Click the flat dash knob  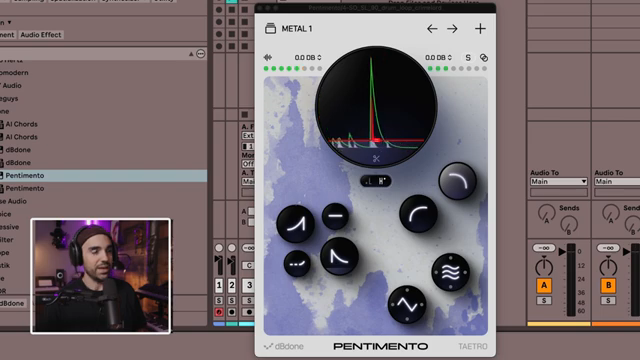pyautogui.click(x=335, y=216)
